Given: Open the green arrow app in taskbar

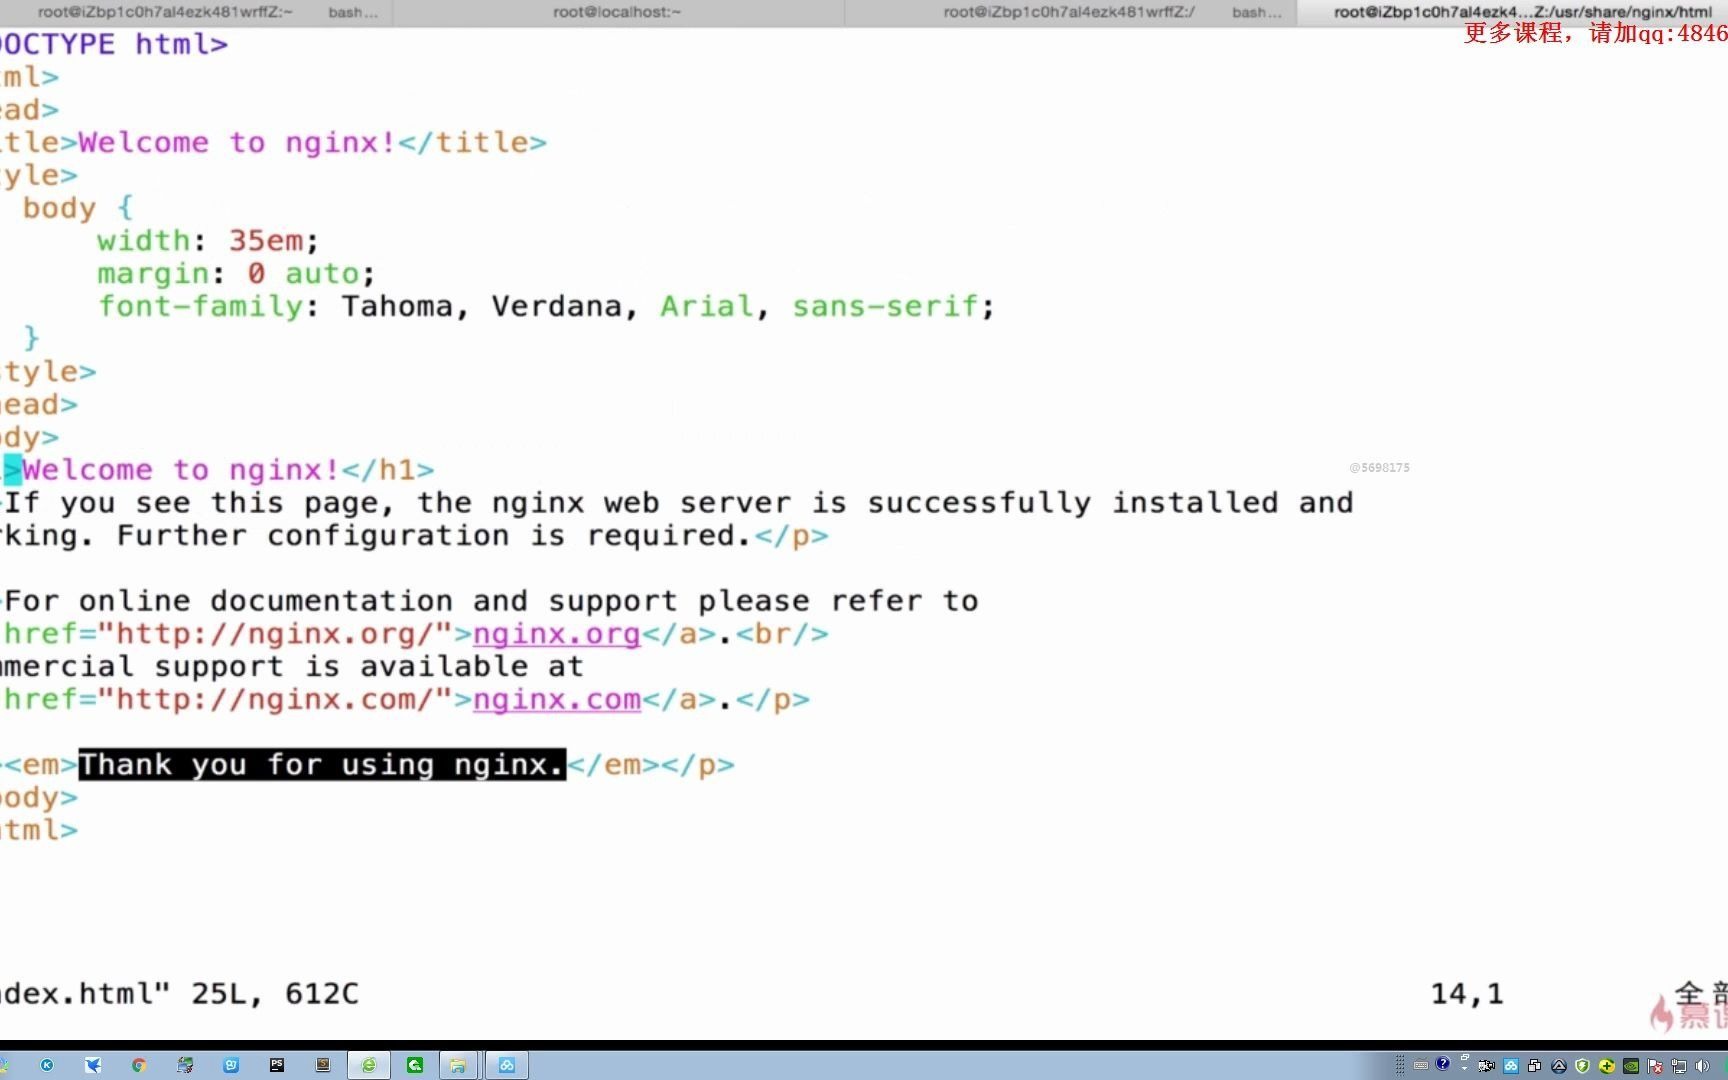Looking at the screenshot, I should click(x=415, y=1065).
